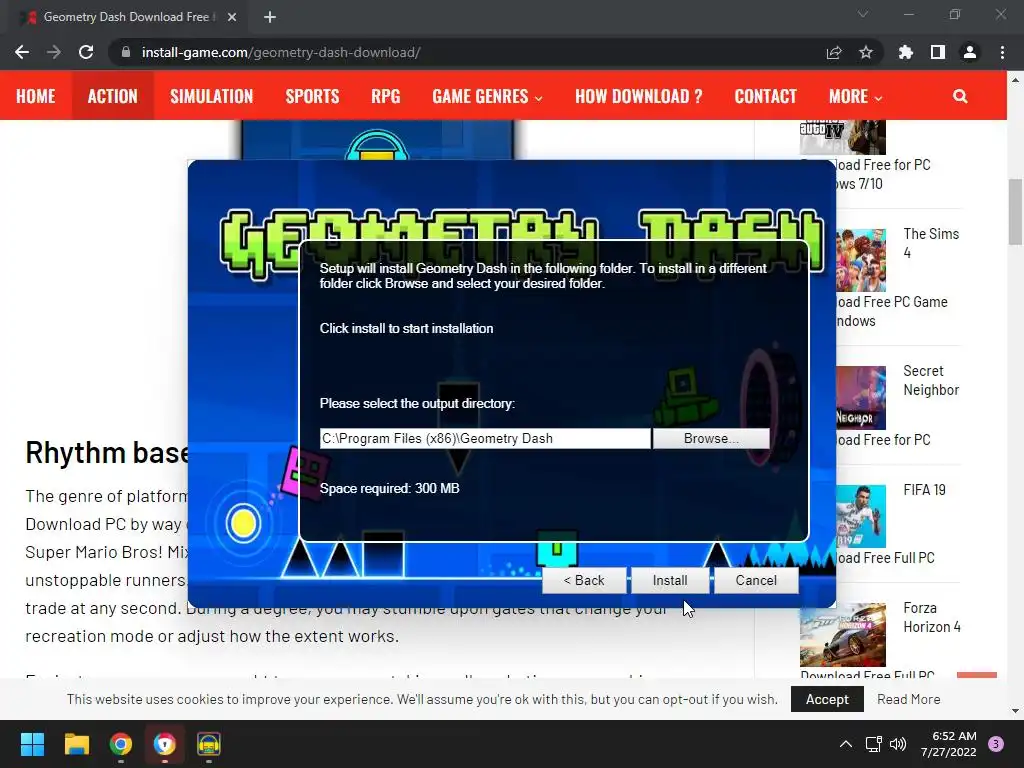Open the Chrome profile icon
Viewport: 1024px width, 768px height.
tap(970, 52)
